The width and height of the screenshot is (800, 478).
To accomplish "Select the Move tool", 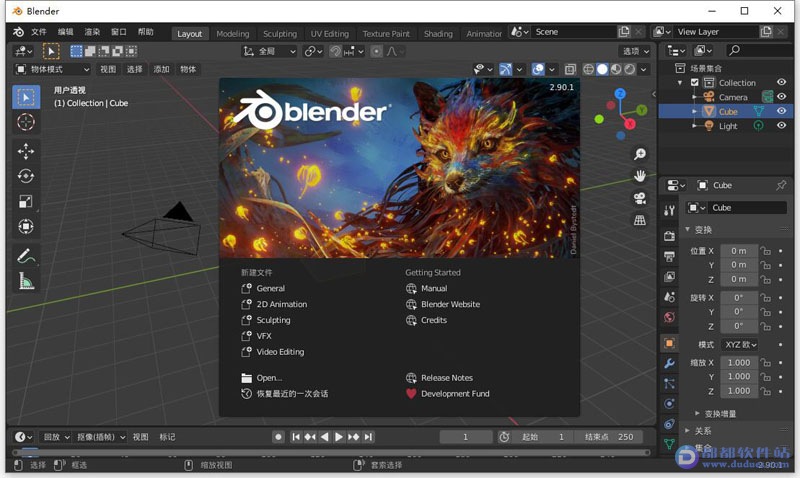I will pos(26,151).
